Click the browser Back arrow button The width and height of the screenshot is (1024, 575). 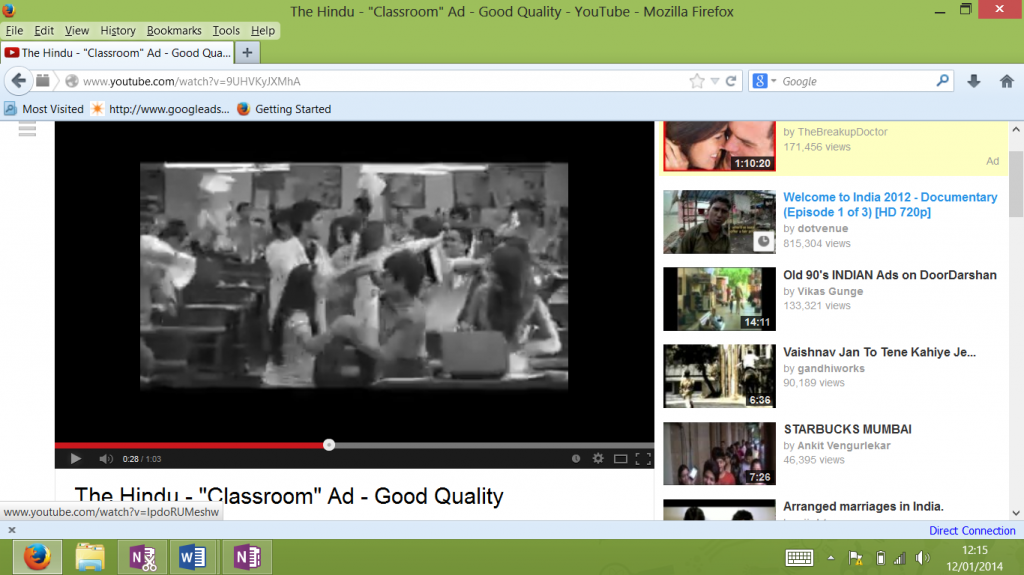coord(19,81)
